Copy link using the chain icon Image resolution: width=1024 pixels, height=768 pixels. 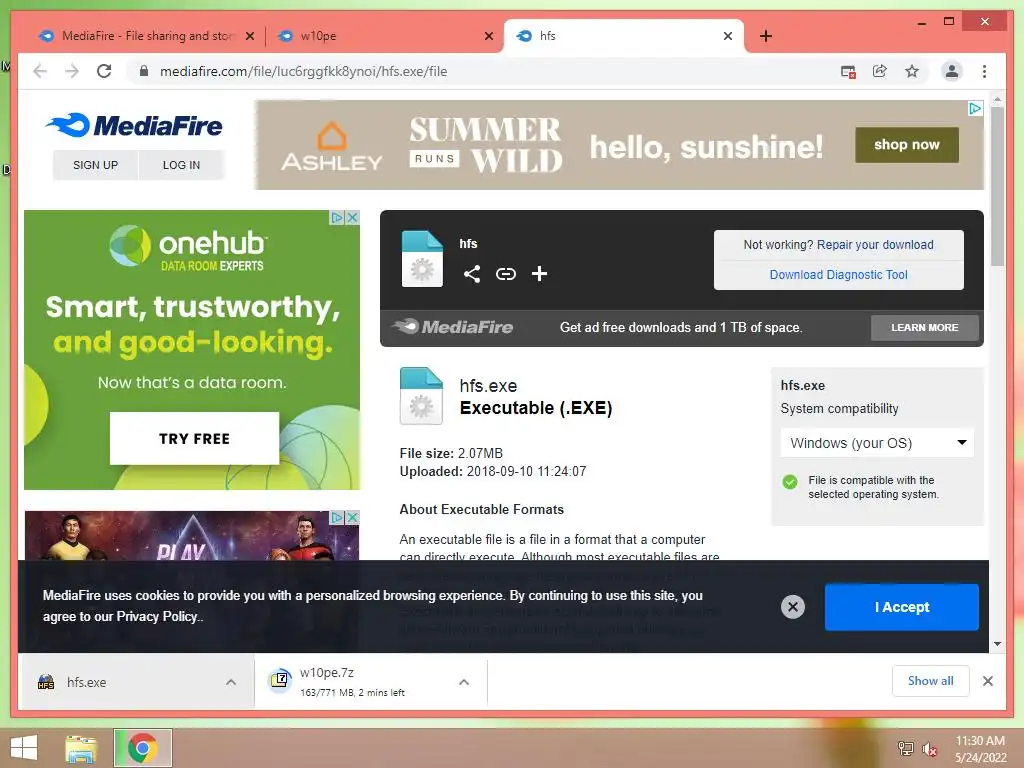click(x=505, y=274)
